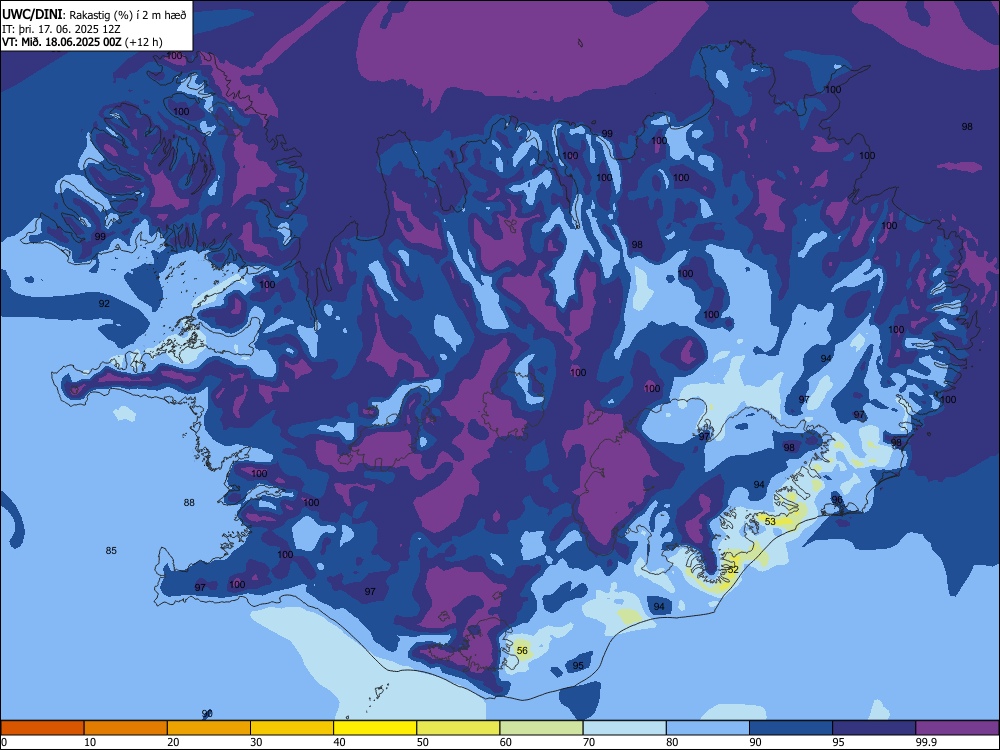Click the '(+12 h)' forecast offset text
Viewport: 1000px width, 750px height.
(143, 42)
